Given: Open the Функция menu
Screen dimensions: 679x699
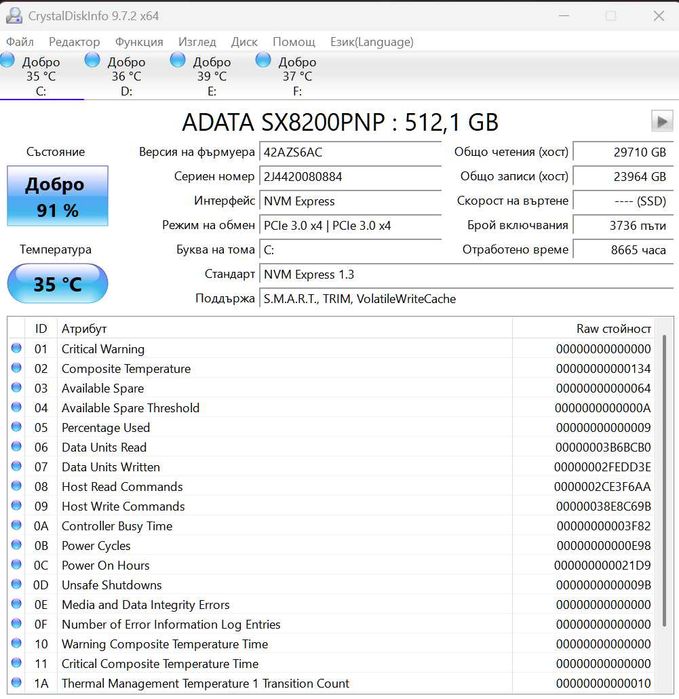Looking at the screenshot, I should point(139,42).
